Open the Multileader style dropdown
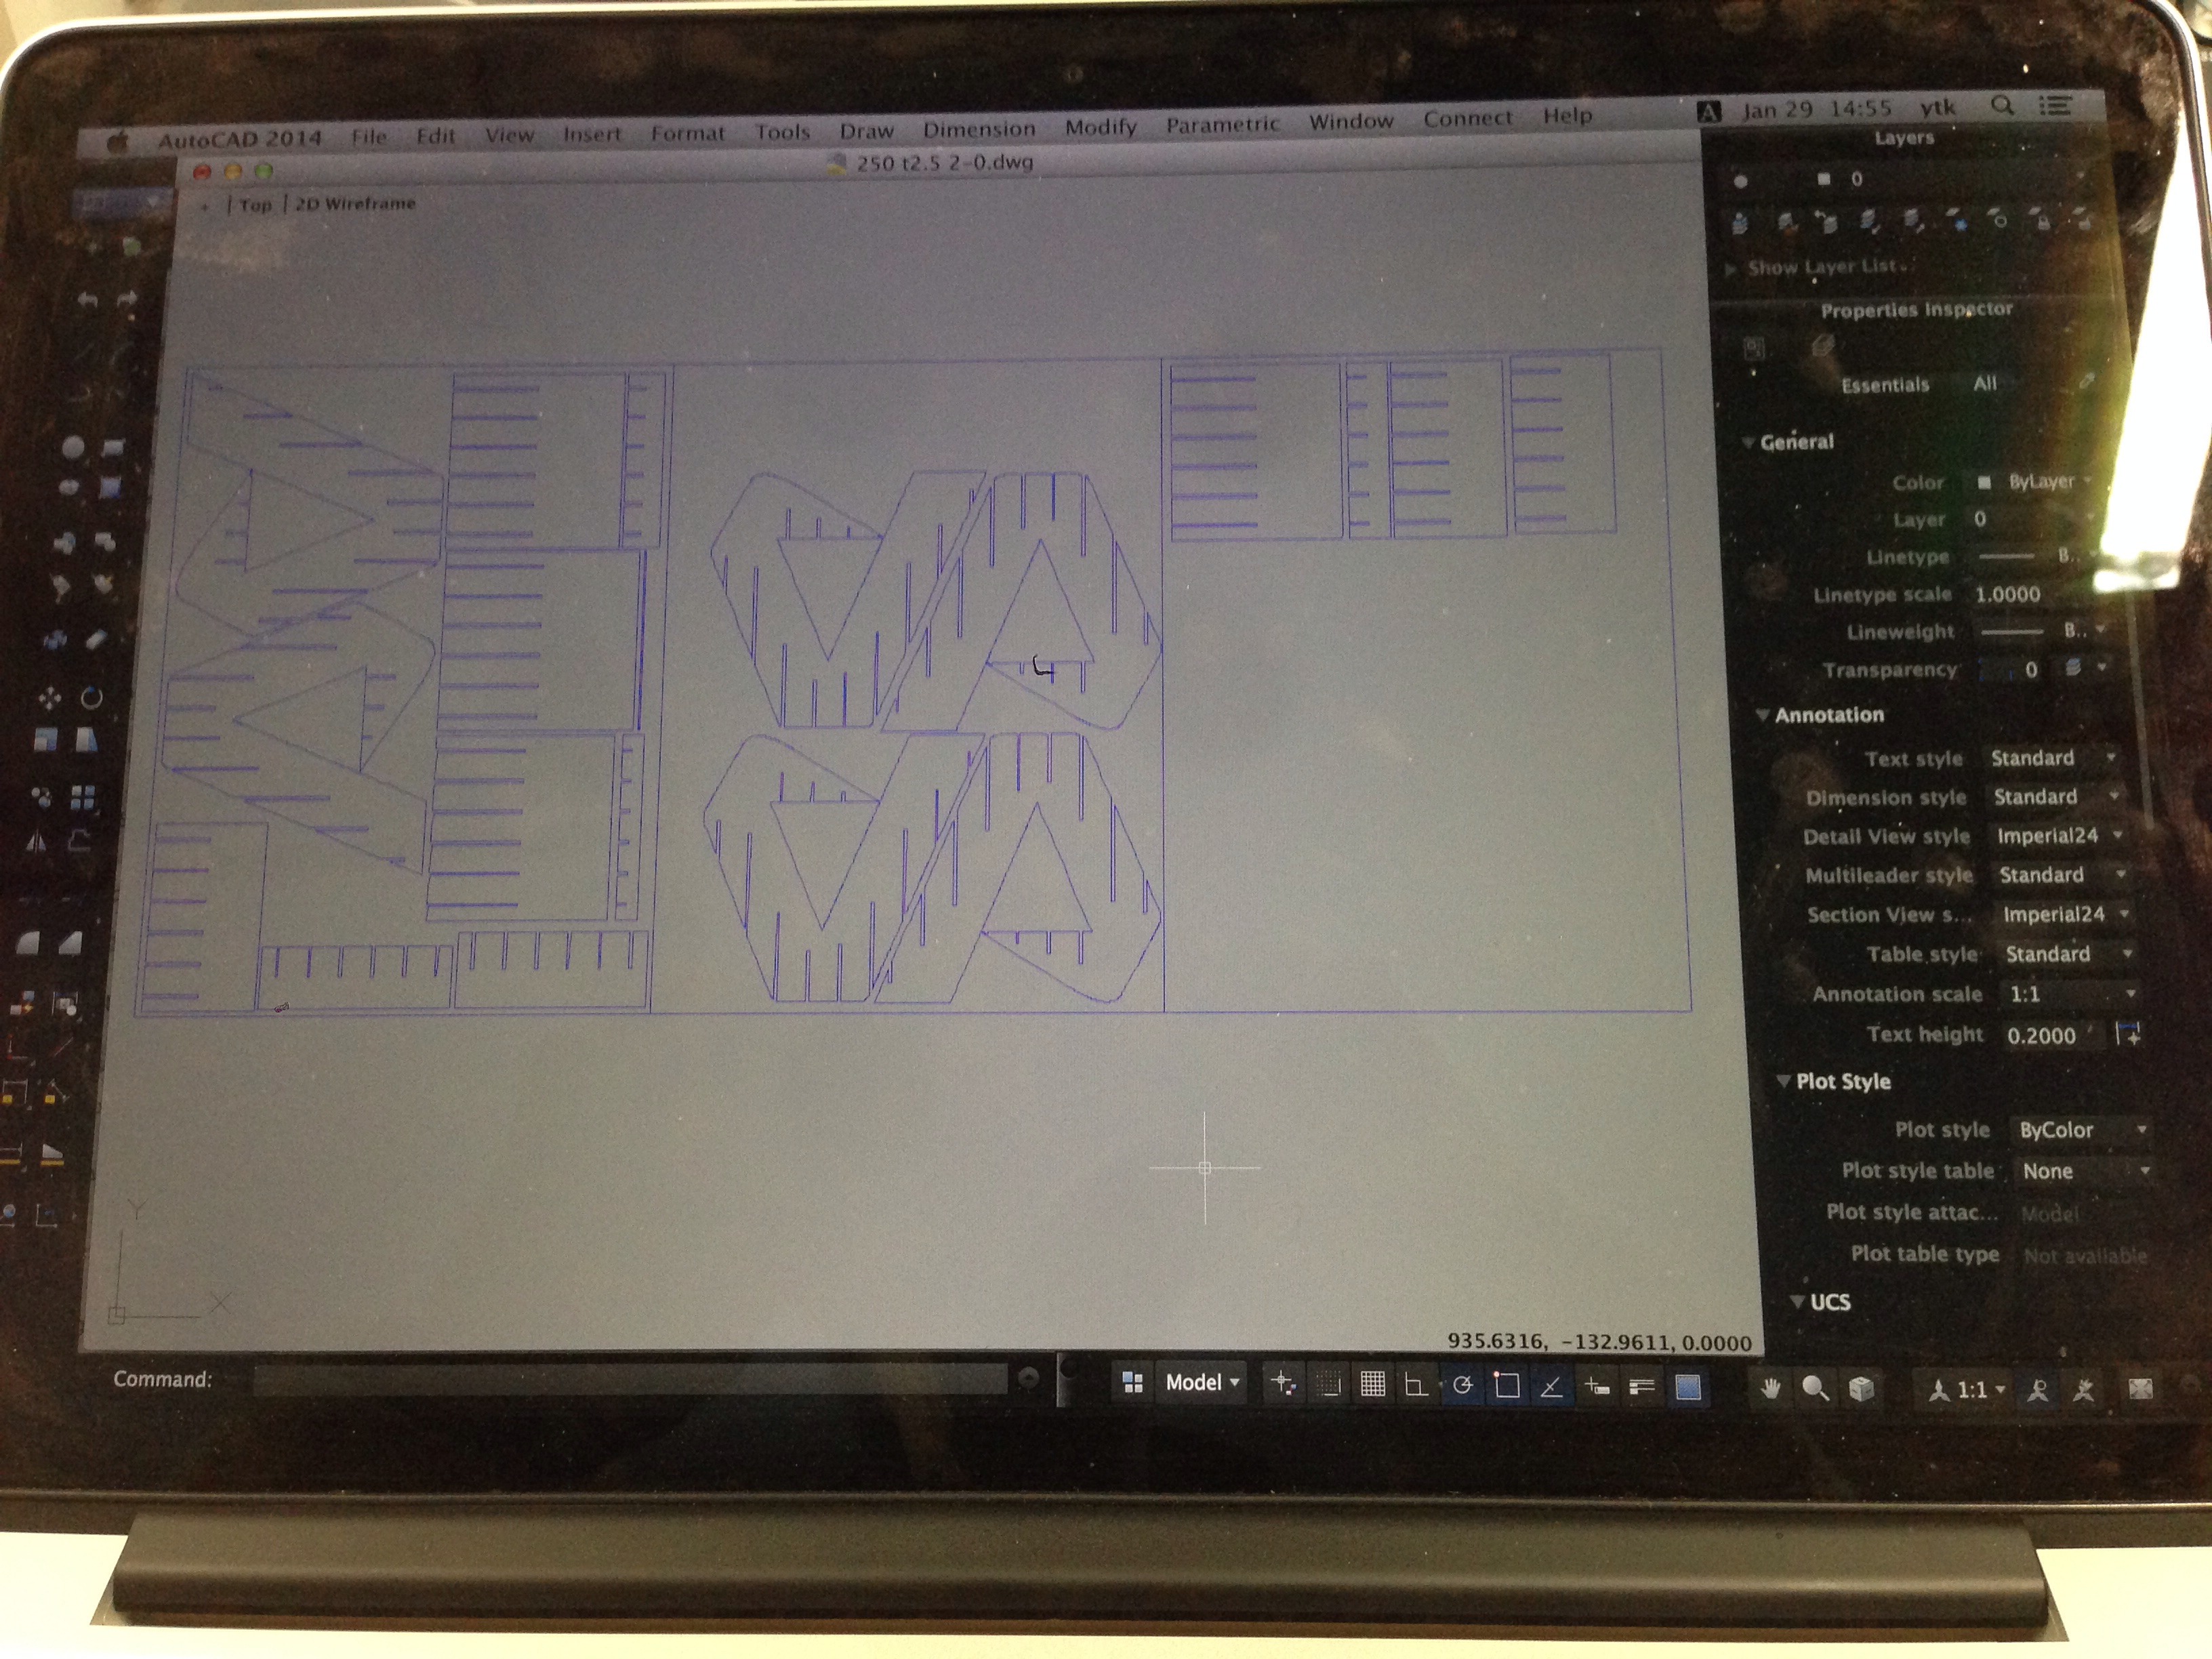This screenshot has width=2212, height=1659. point(2062,874)
